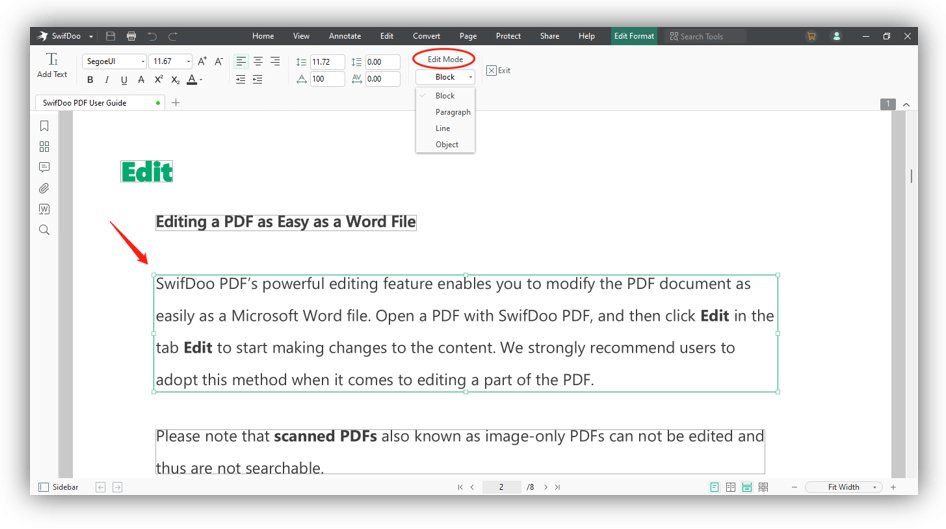This screenshot has height=529, width=946.
Task: Go to the previous page
Action: (472, 487)
